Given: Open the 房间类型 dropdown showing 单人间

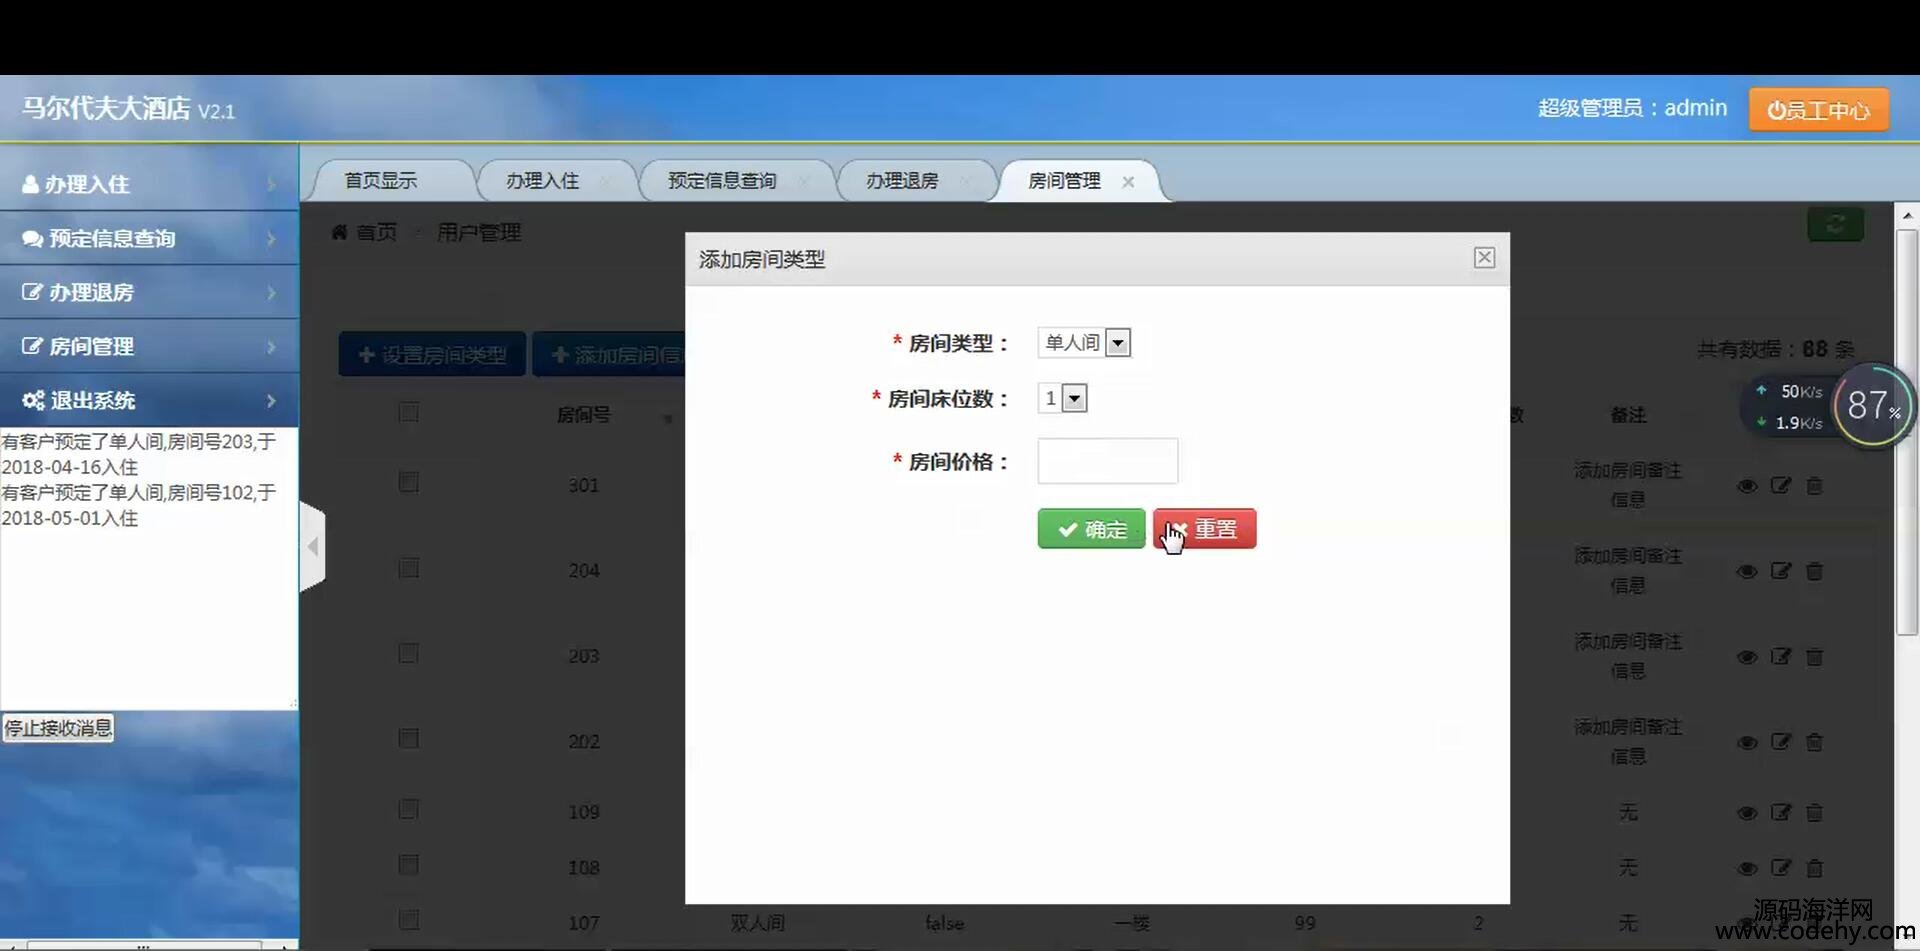Looking at the screenshot, I should coord(1084,343).
